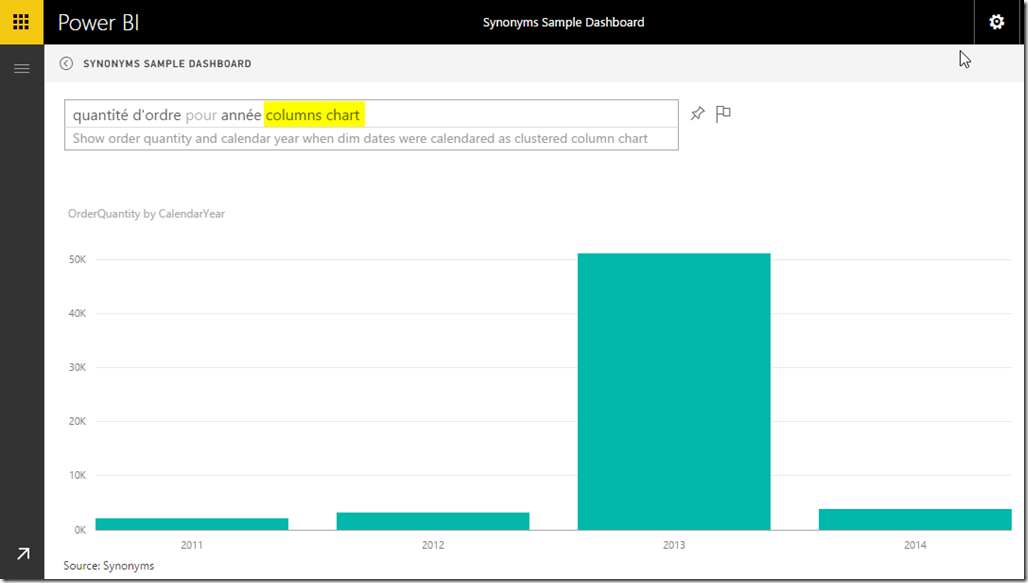Click the highlighted 'columns chart' term
1028x583 pixels.
coord(314,115)
